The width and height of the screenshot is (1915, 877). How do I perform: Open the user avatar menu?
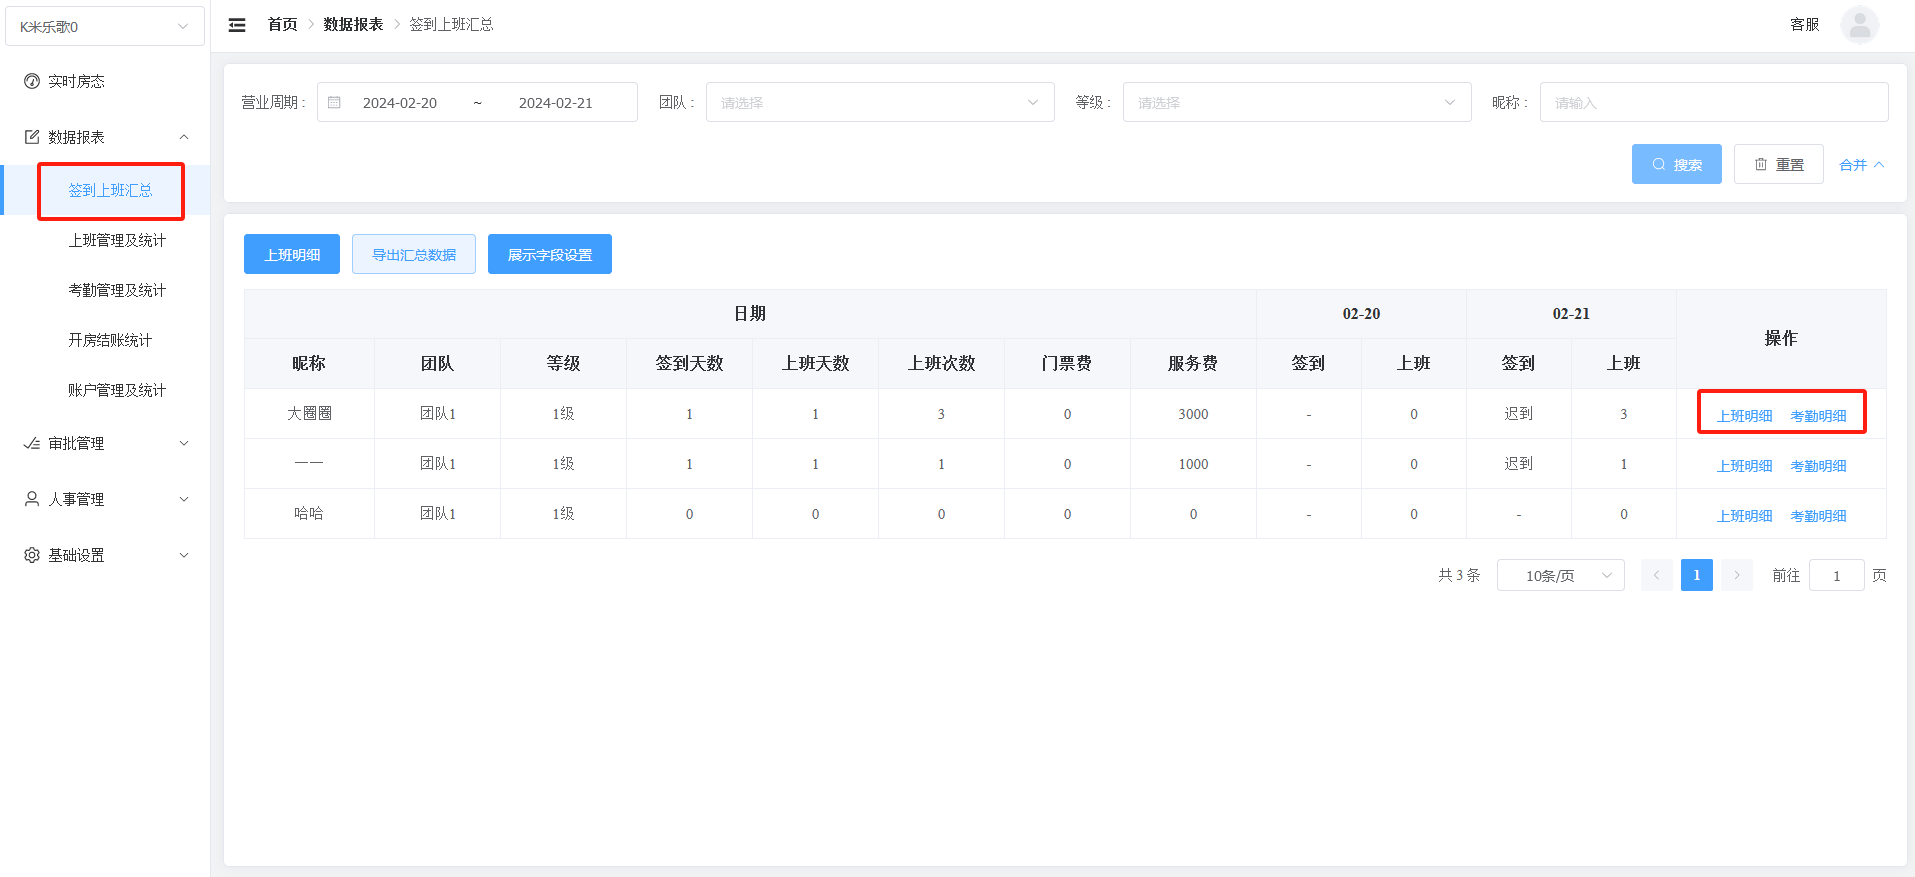coord(1859,25)
